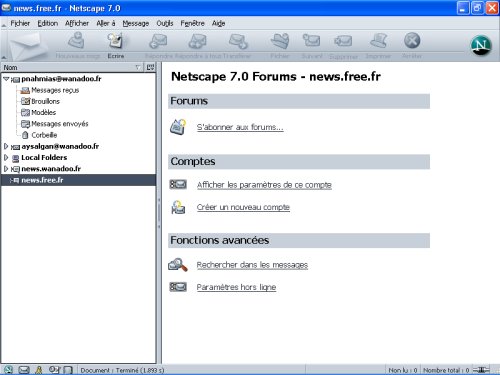Click the magnifier search messages icon
This screenshot has width=500, height=375.
pos(178,265)
